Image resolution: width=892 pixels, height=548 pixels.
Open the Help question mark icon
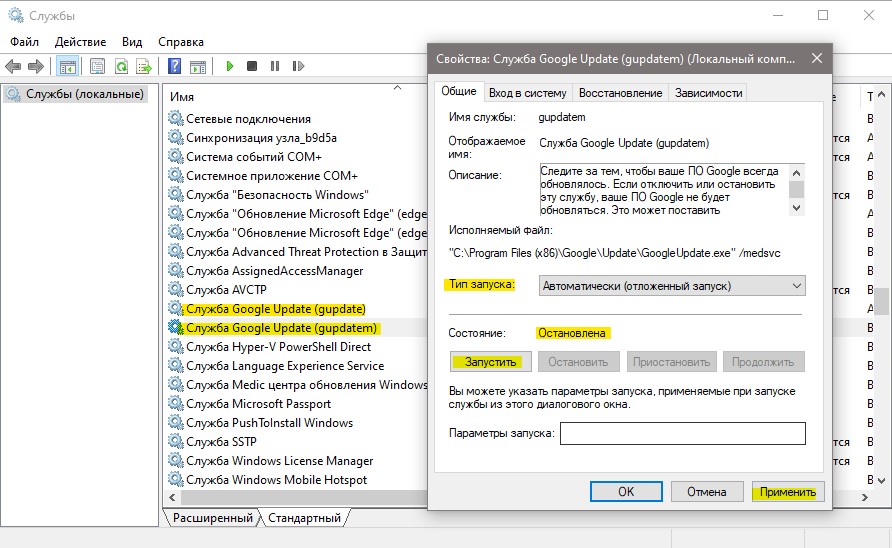pos(175,66)
